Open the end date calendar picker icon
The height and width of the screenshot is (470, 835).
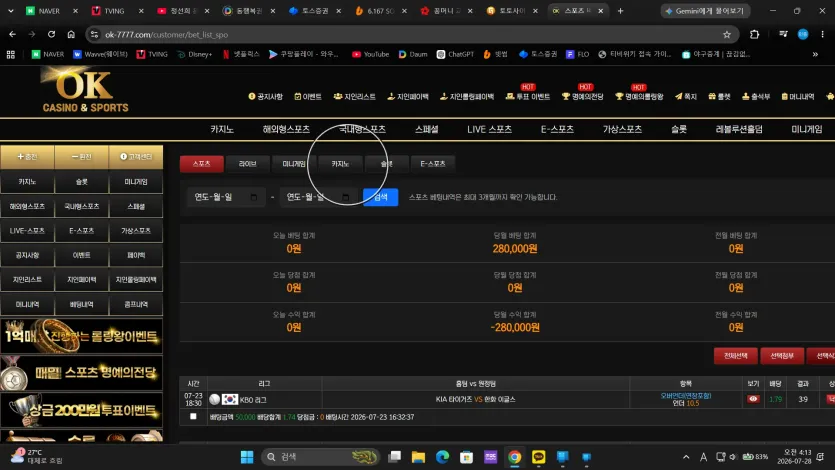click(x=346, y=197)
